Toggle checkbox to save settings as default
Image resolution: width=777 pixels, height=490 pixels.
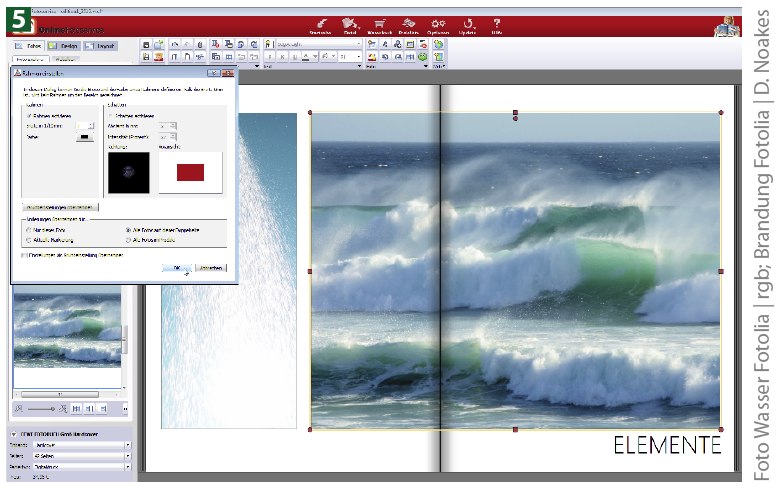point(23,255)
